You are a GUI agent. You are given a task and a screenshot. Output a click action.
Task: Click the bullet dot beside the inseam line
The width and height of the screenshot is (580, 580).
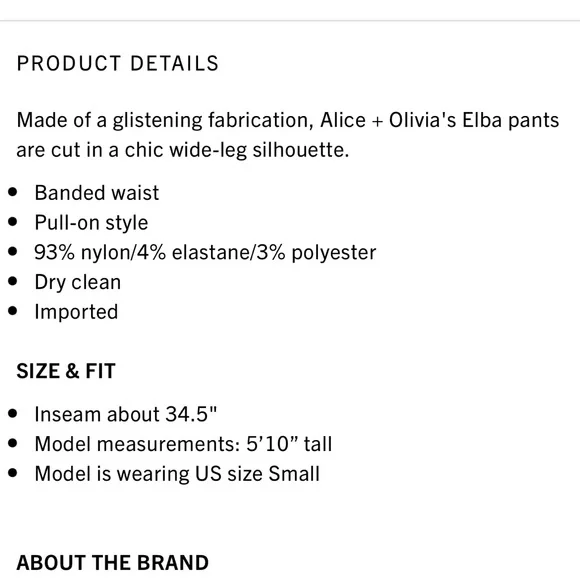pyautogui.click(x=13, y=413)
